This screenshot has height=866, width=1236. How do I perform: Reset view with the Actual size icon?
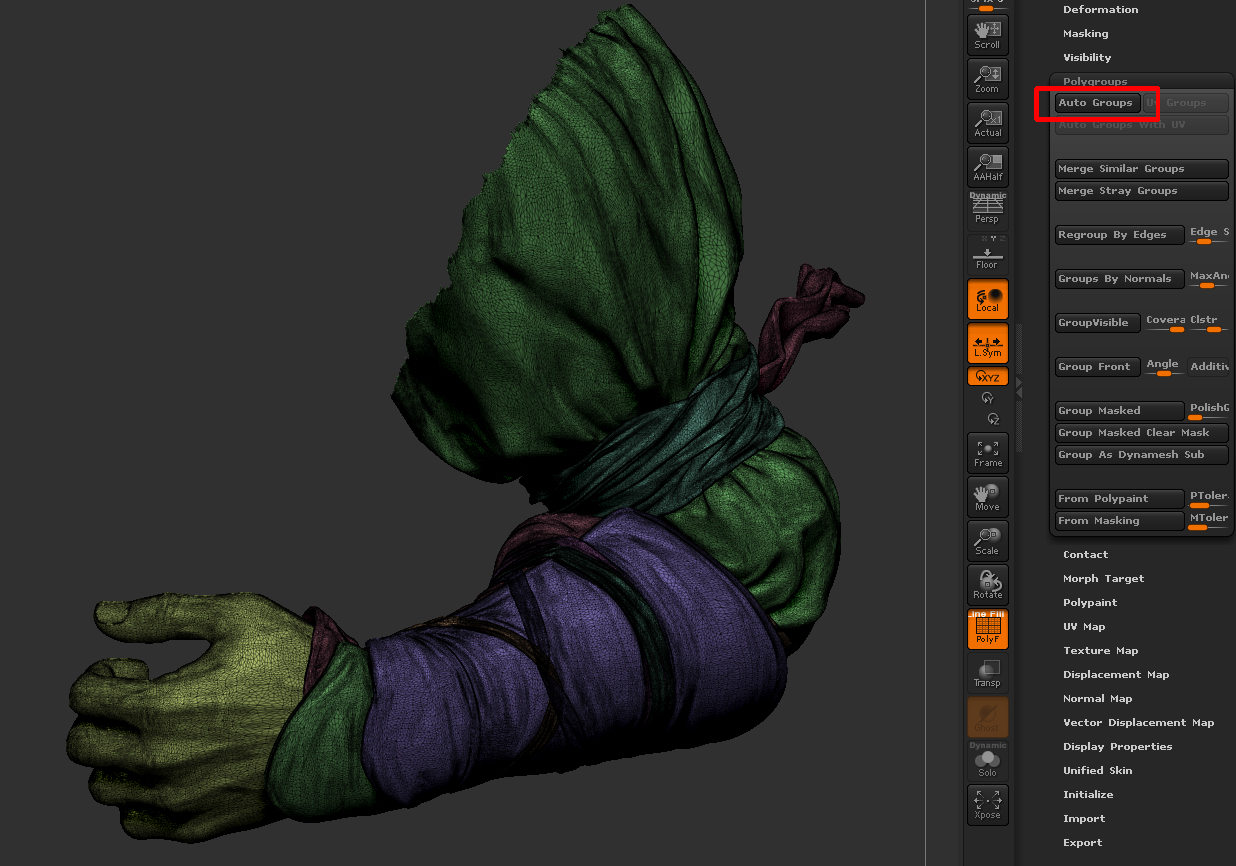[x=988, y=122]
